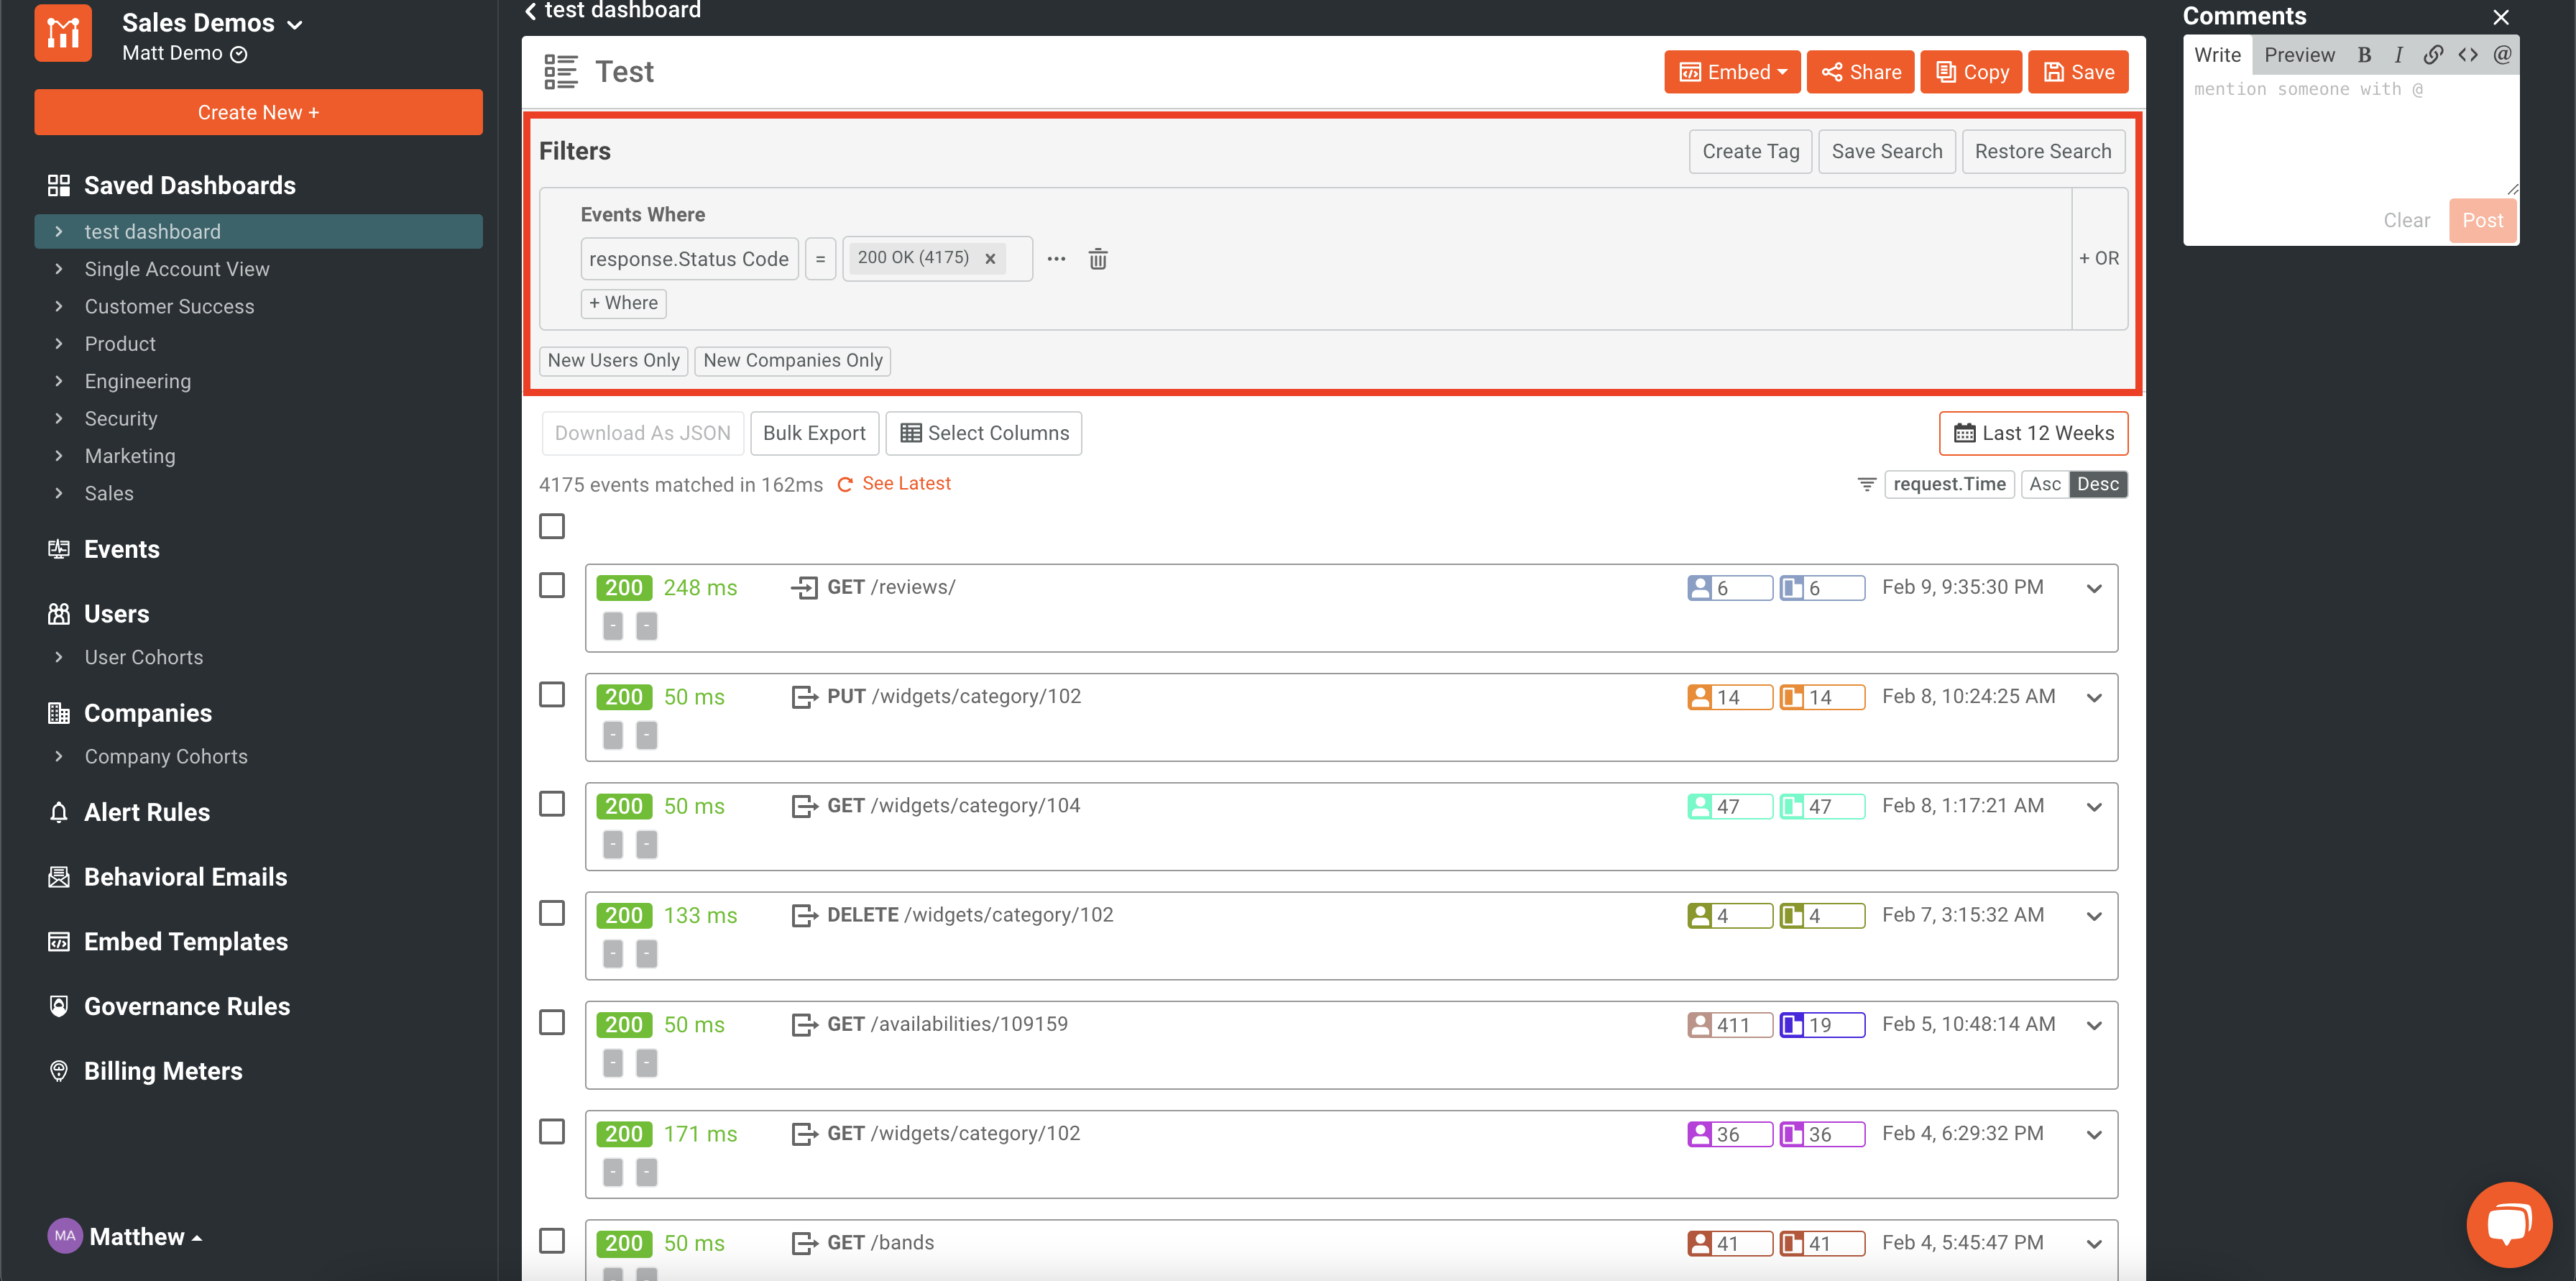Remove the 200 OK filter value
The height and width of the screenshot is (1281, 2576).
coord(990,259)
